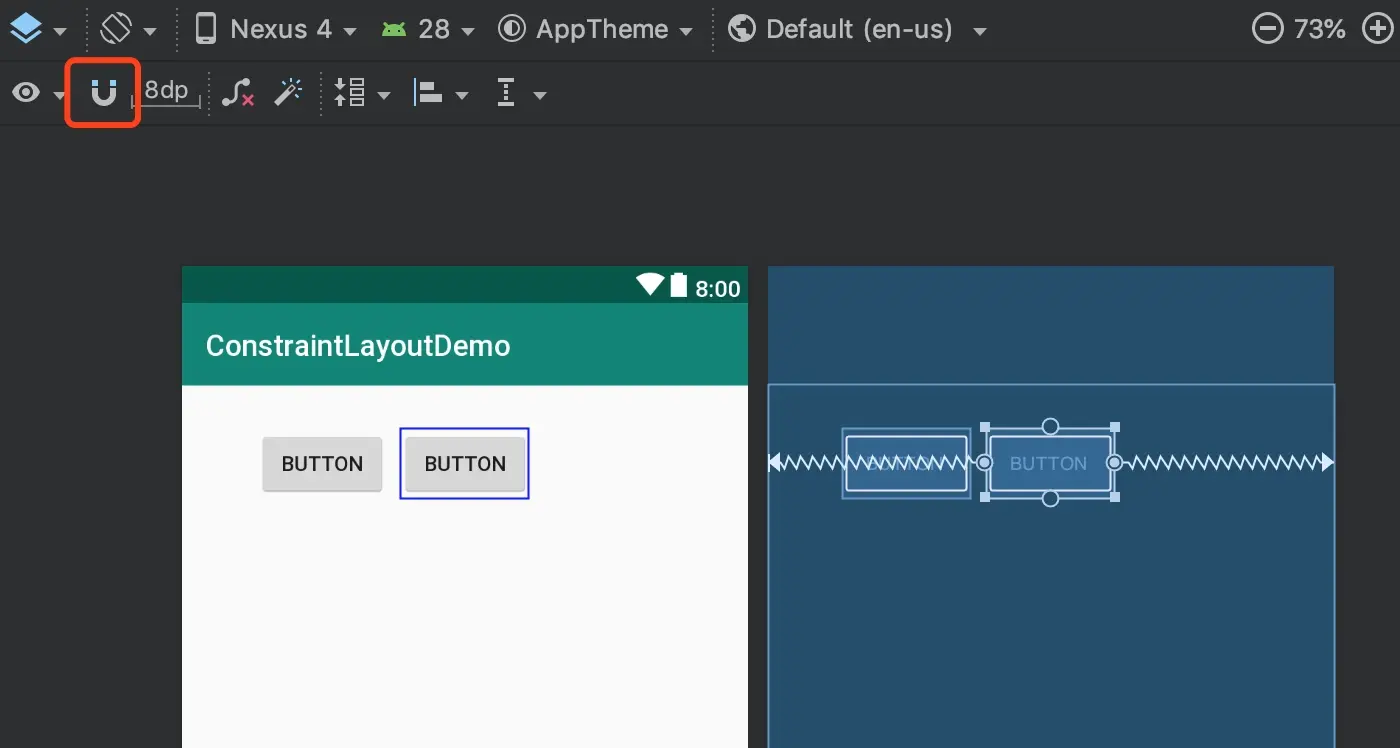Click the ConstraintLayoutDemo app bar title
This screenshot has width=1400, height=748.
(x=358, y=346)
